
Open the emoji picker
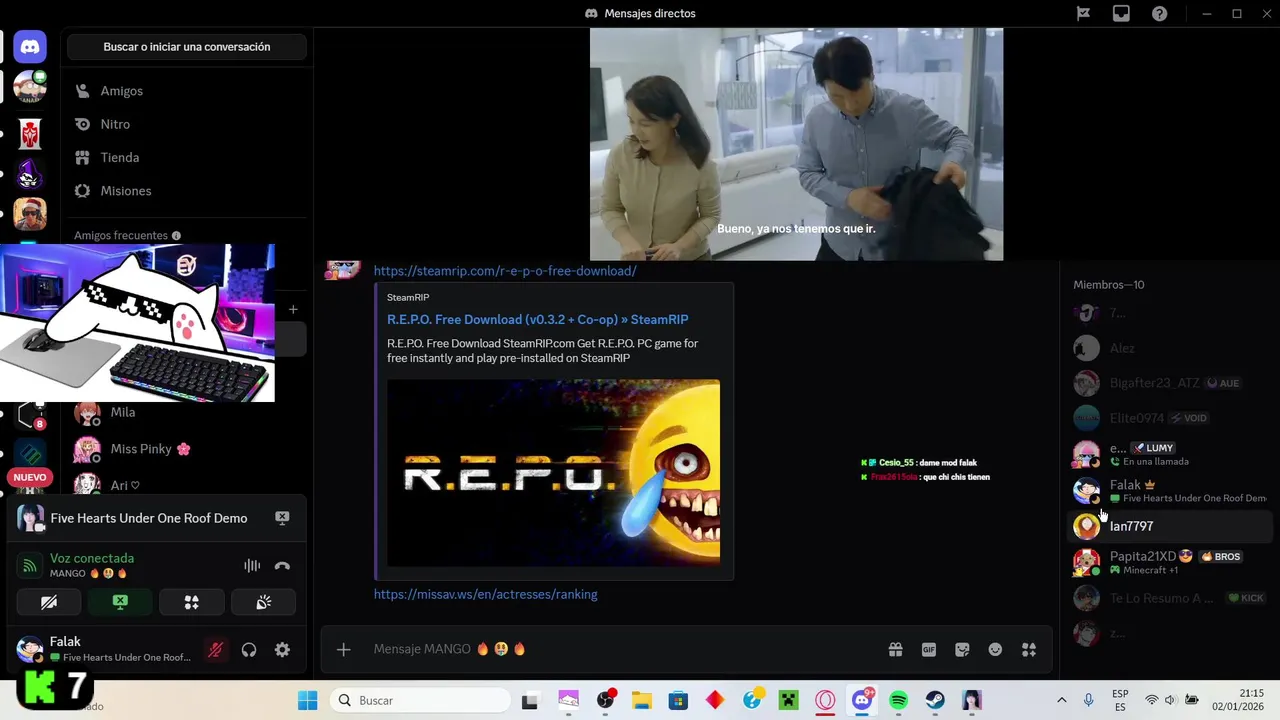(x=995, y=650)
